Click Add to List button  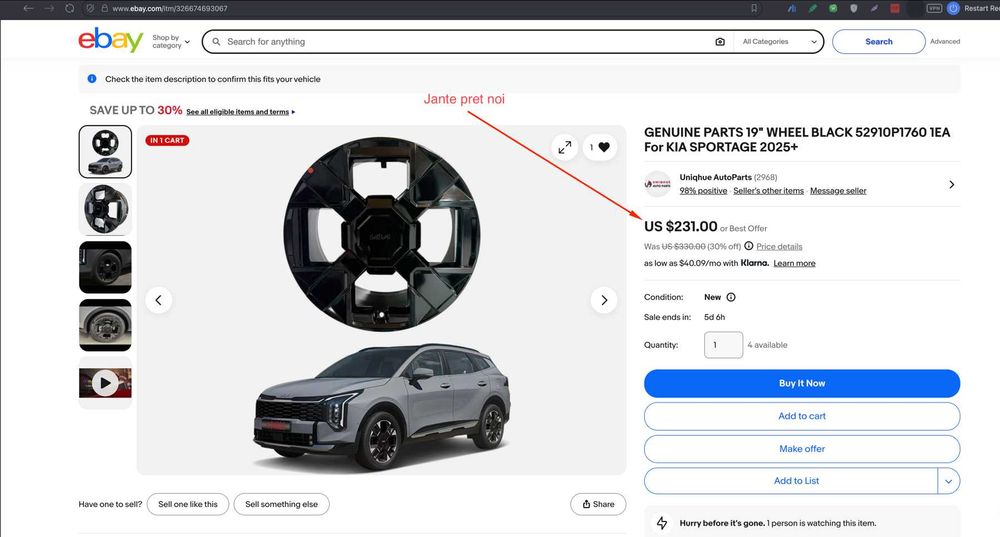pos(791,481)
